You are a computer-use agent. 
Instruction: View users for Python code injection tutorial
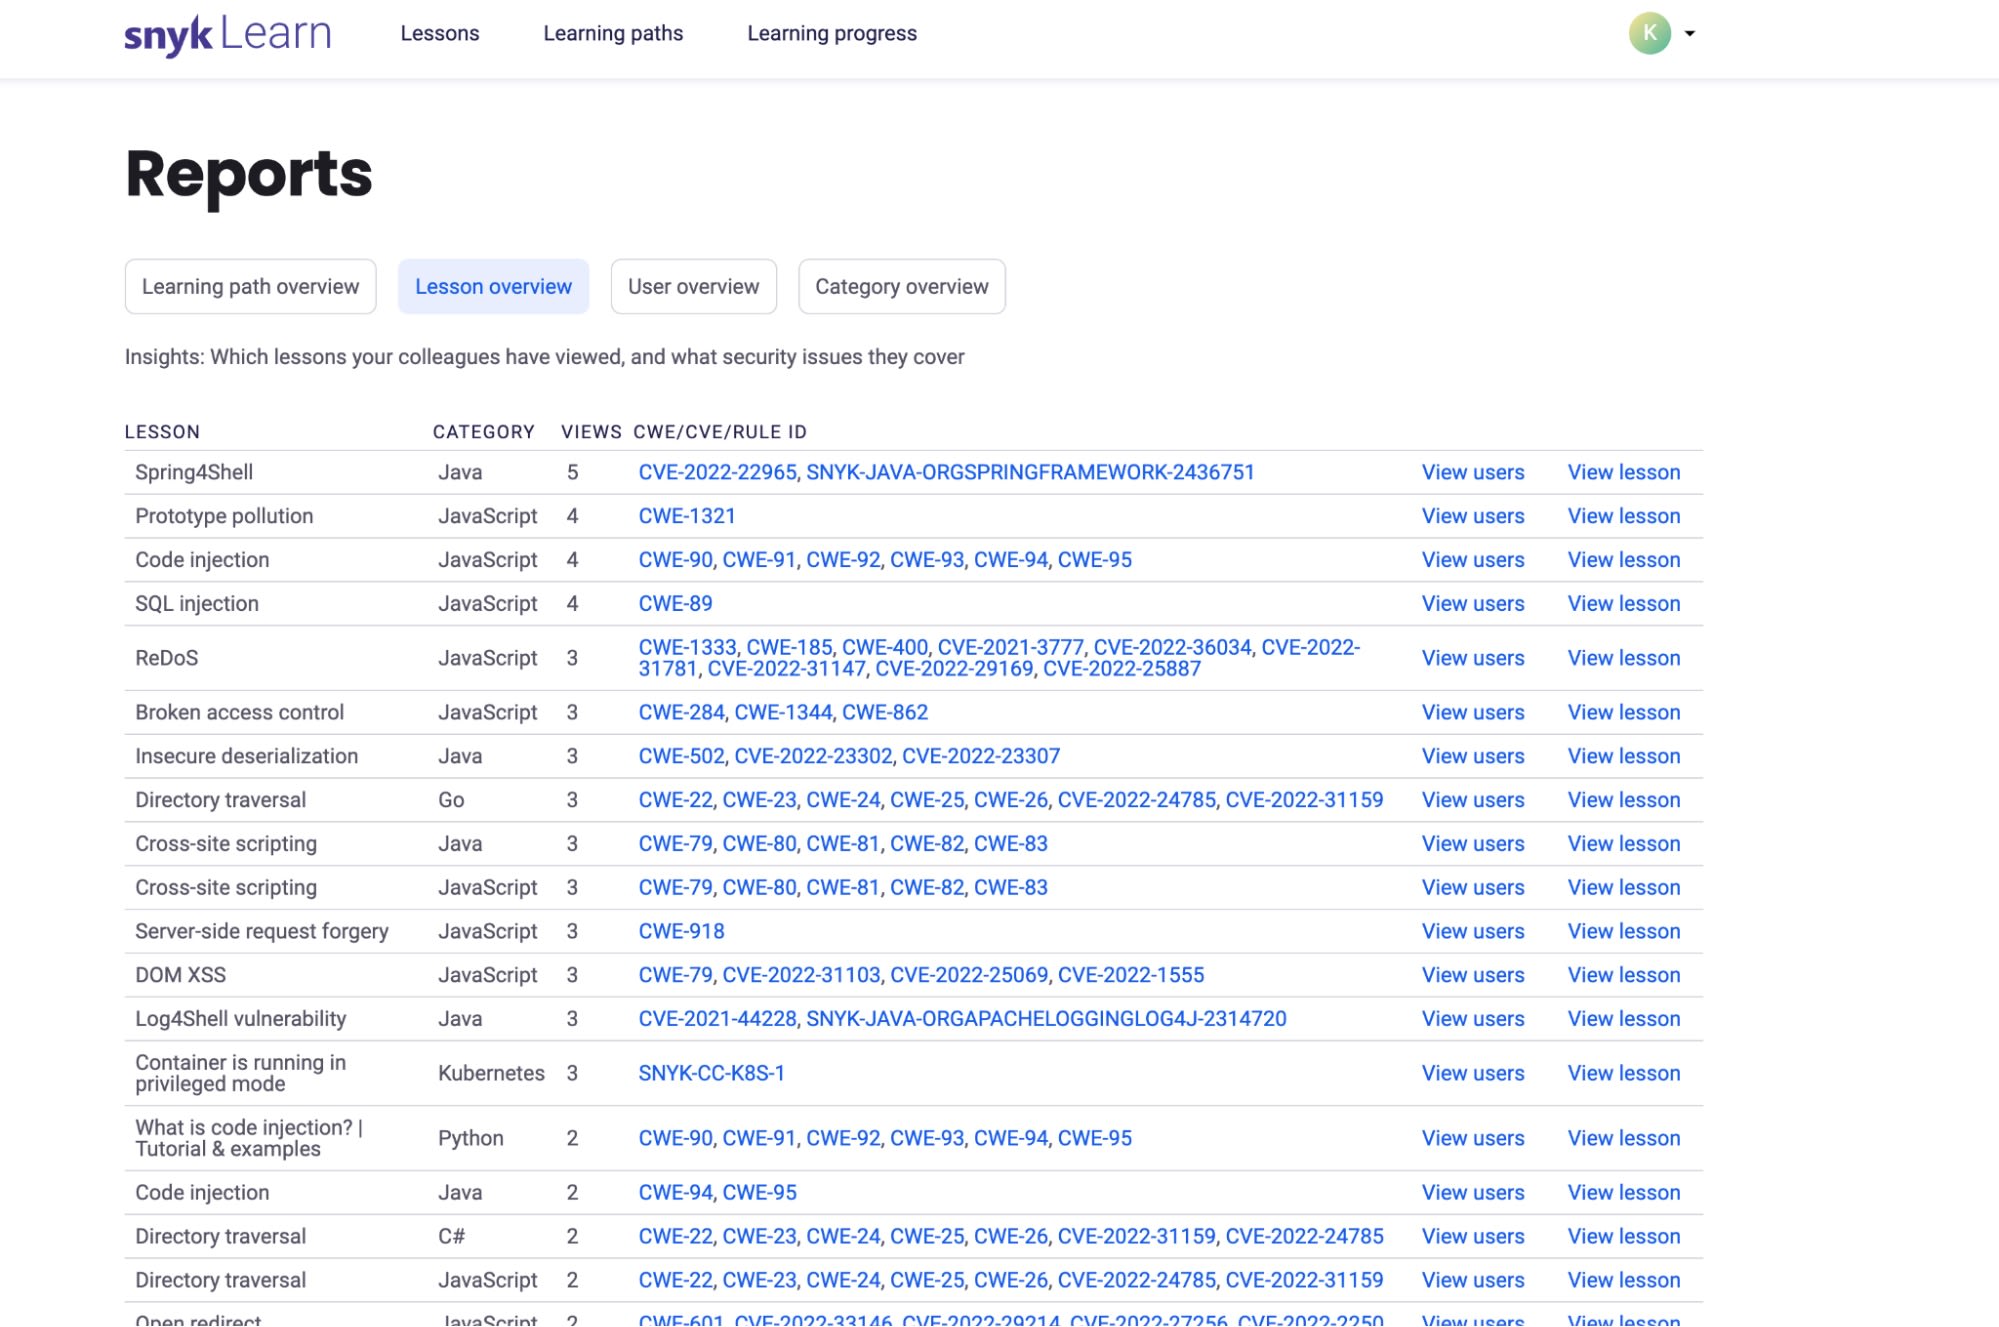pyautogui.click(x=1473, y=1138)
